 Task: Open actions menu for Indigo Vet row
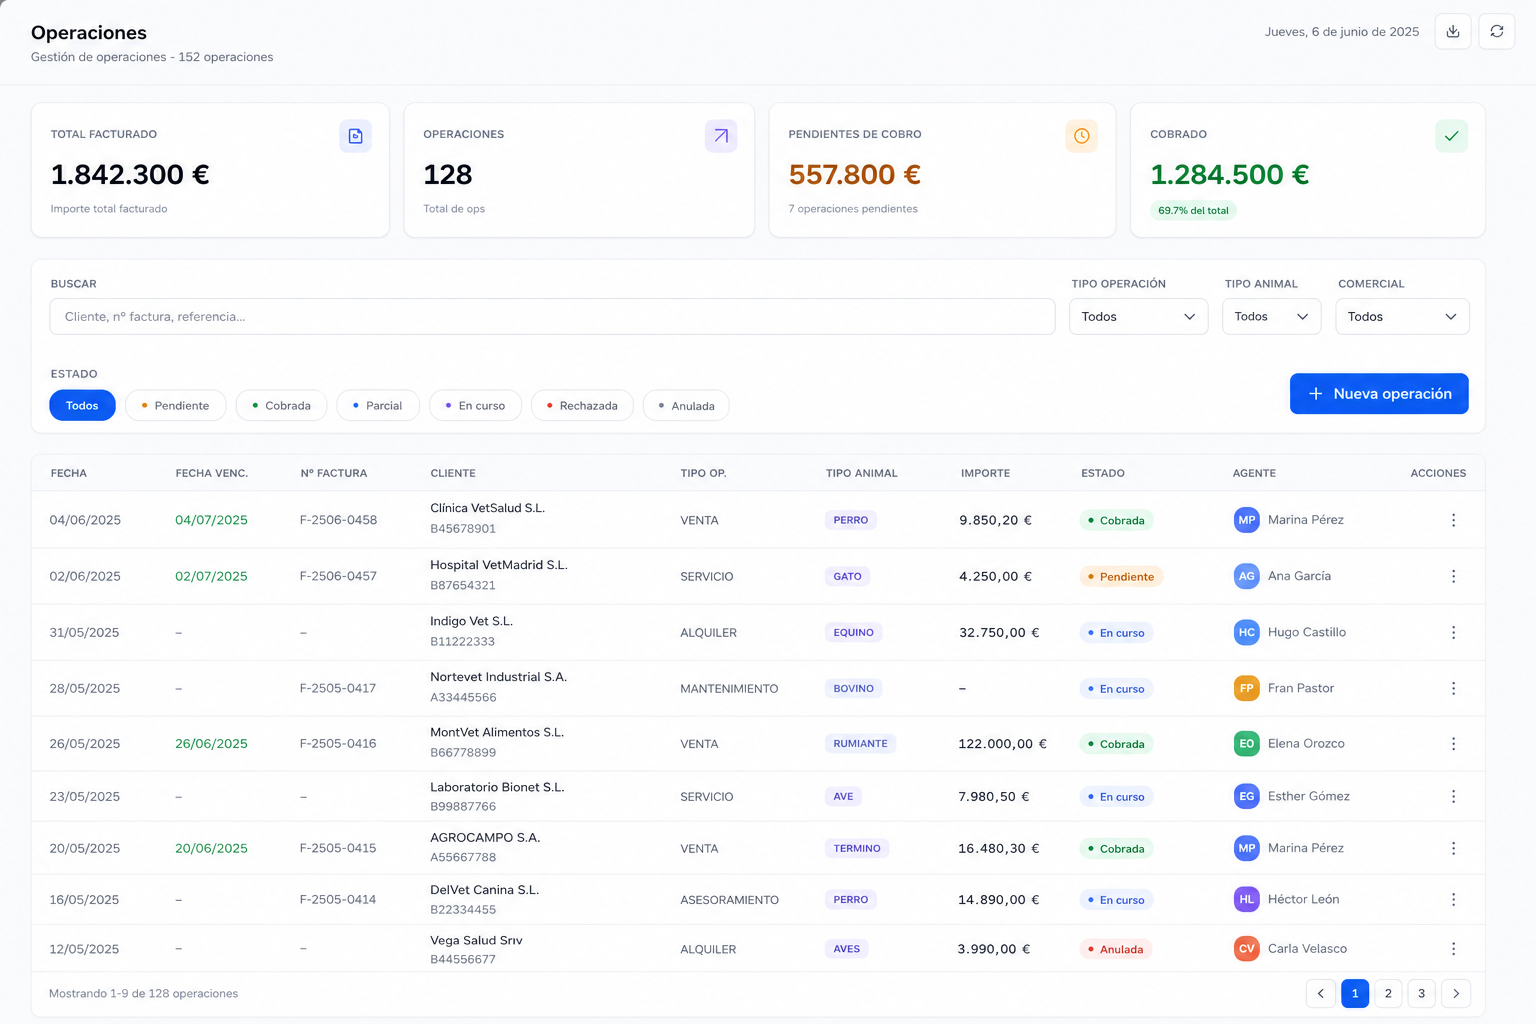coord(1453,632)
